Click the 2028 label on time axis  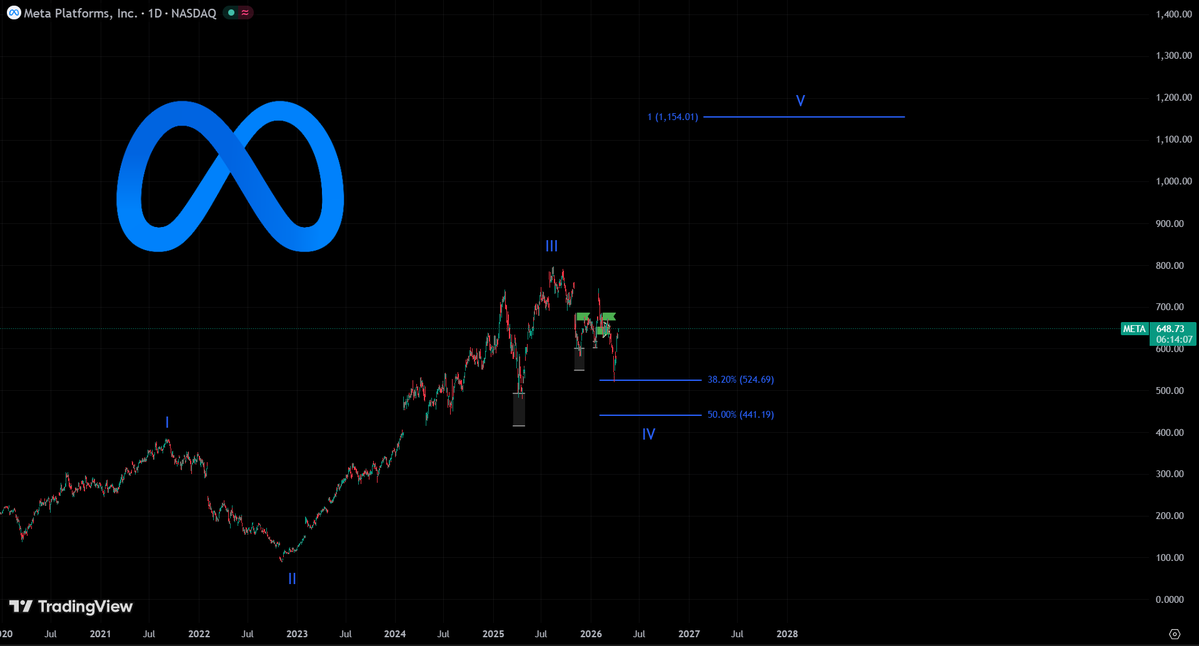[x=787, y=634]
